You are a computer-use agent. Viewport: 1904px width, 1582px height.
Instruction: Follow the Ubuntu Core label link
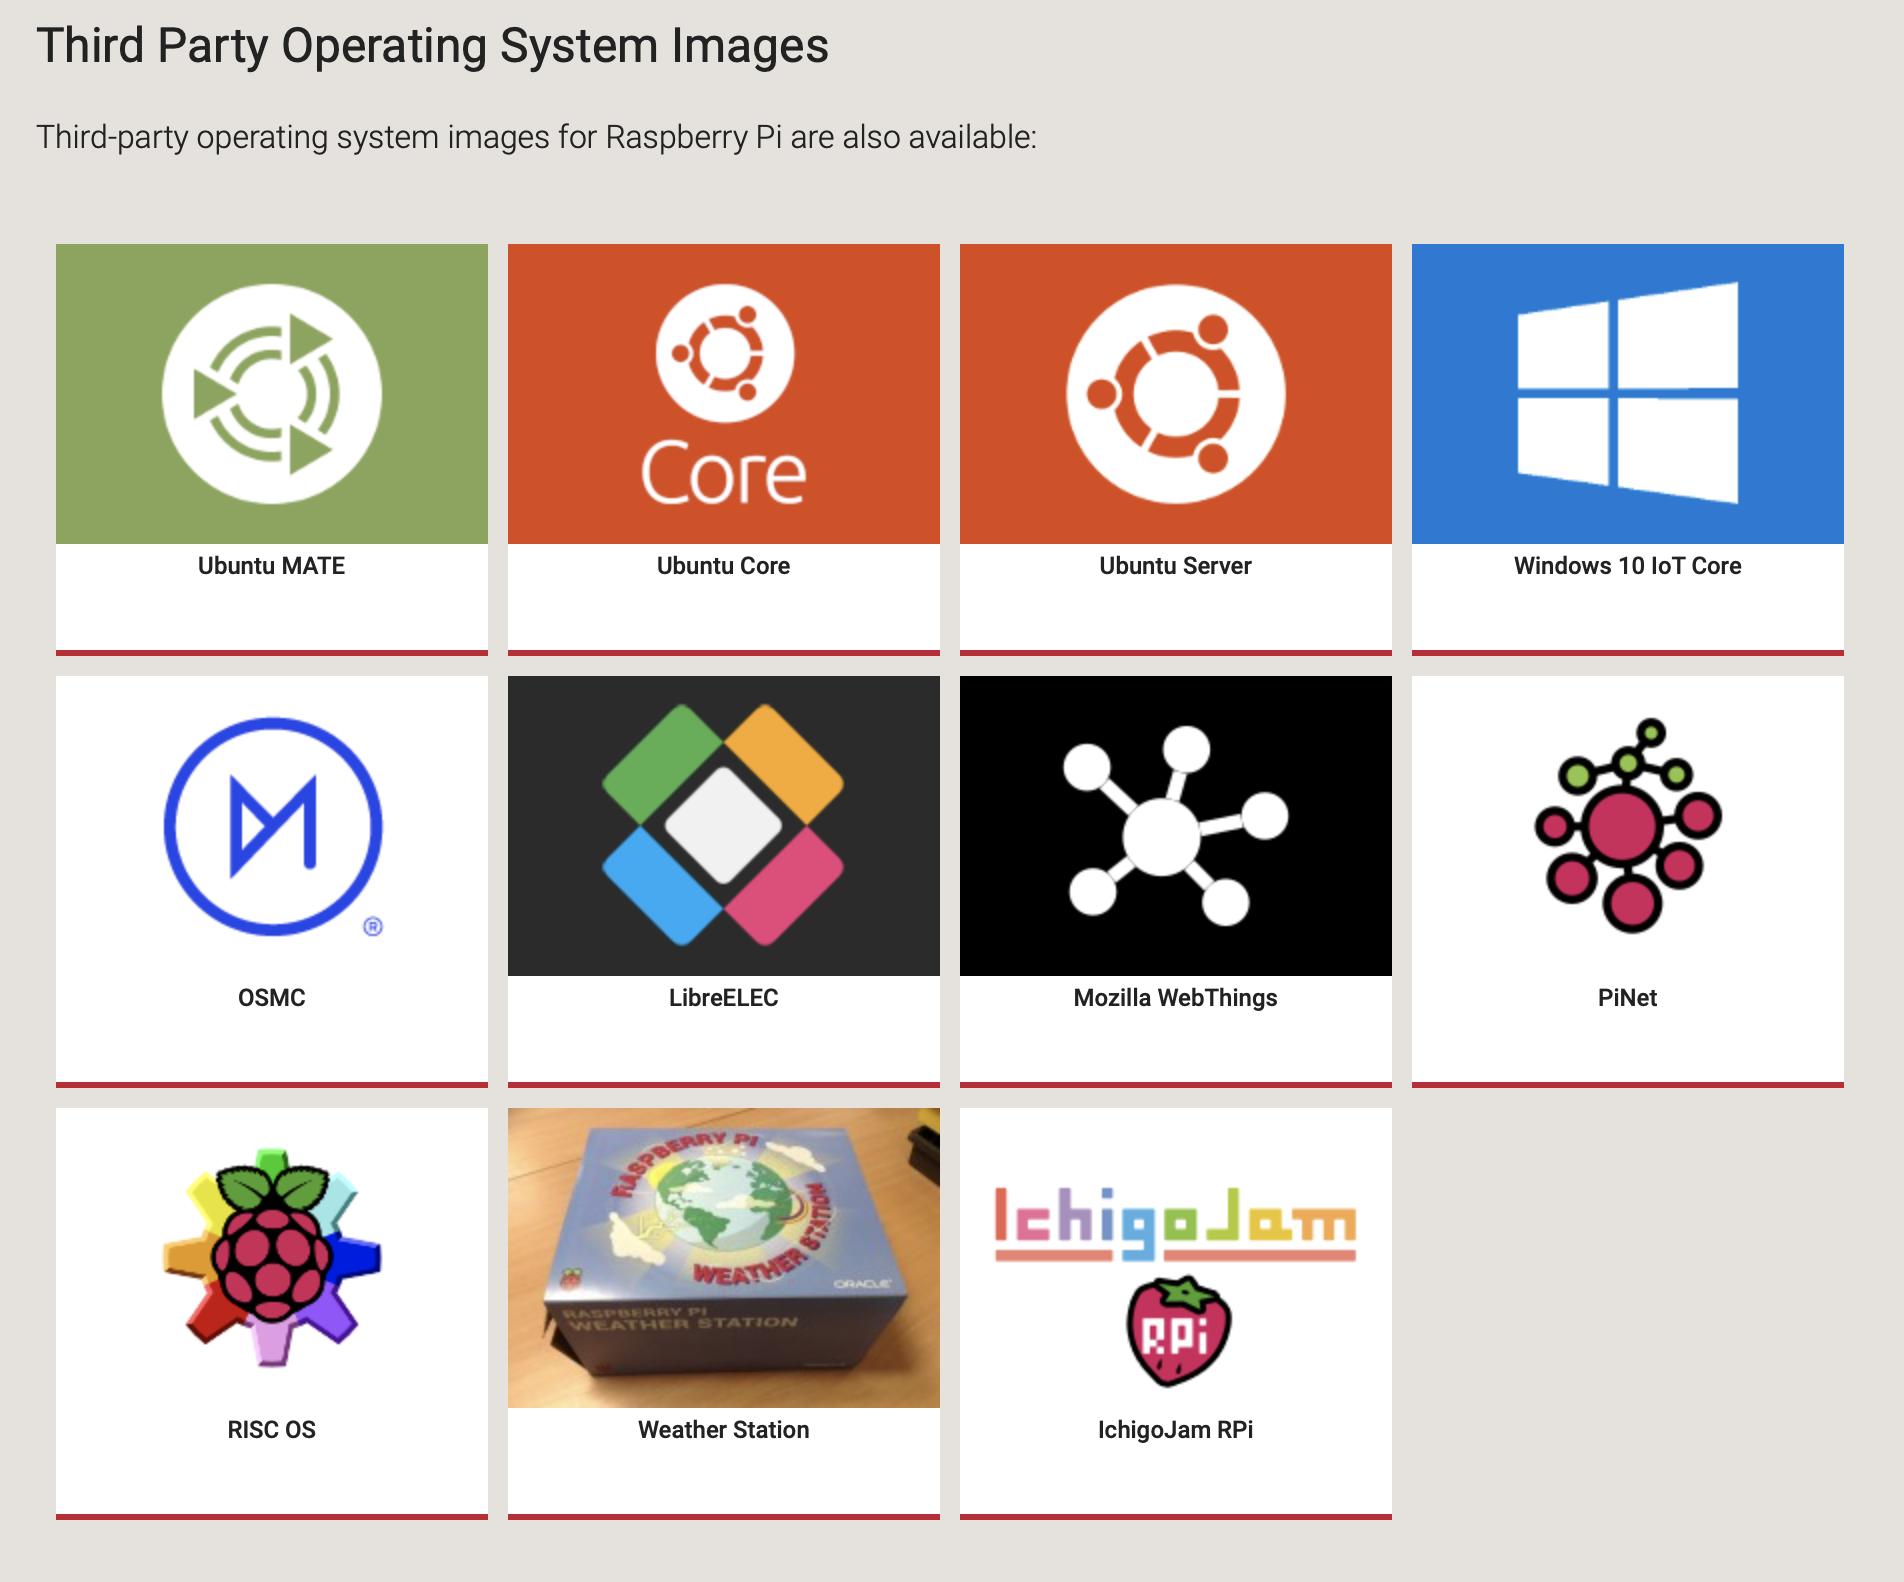pos(724,566)
